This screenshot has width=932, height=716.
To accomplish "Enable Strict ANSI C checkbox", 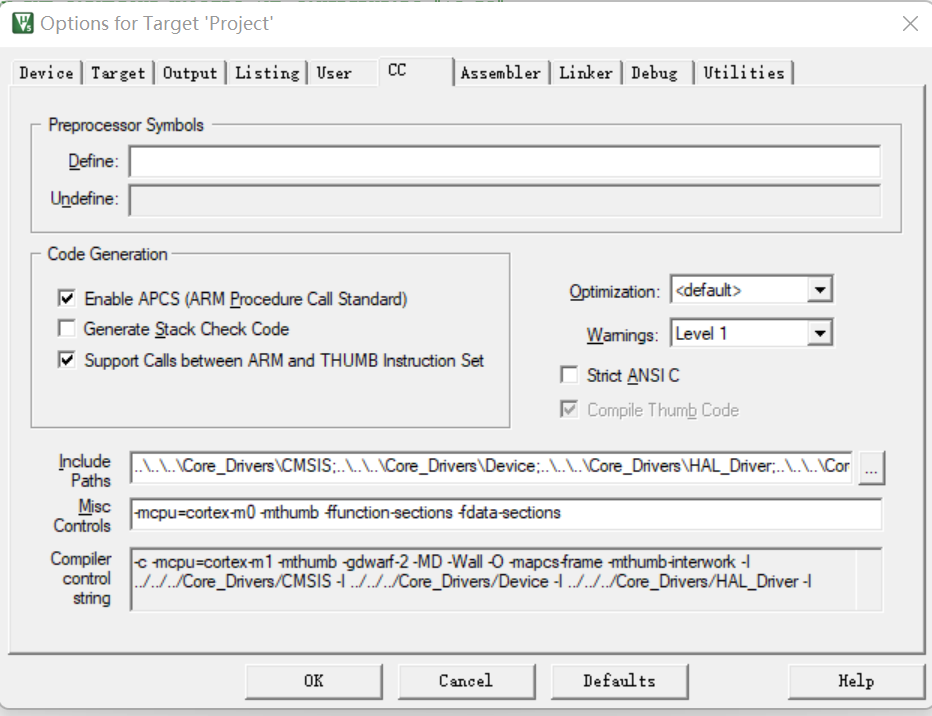I will (569, 376).
